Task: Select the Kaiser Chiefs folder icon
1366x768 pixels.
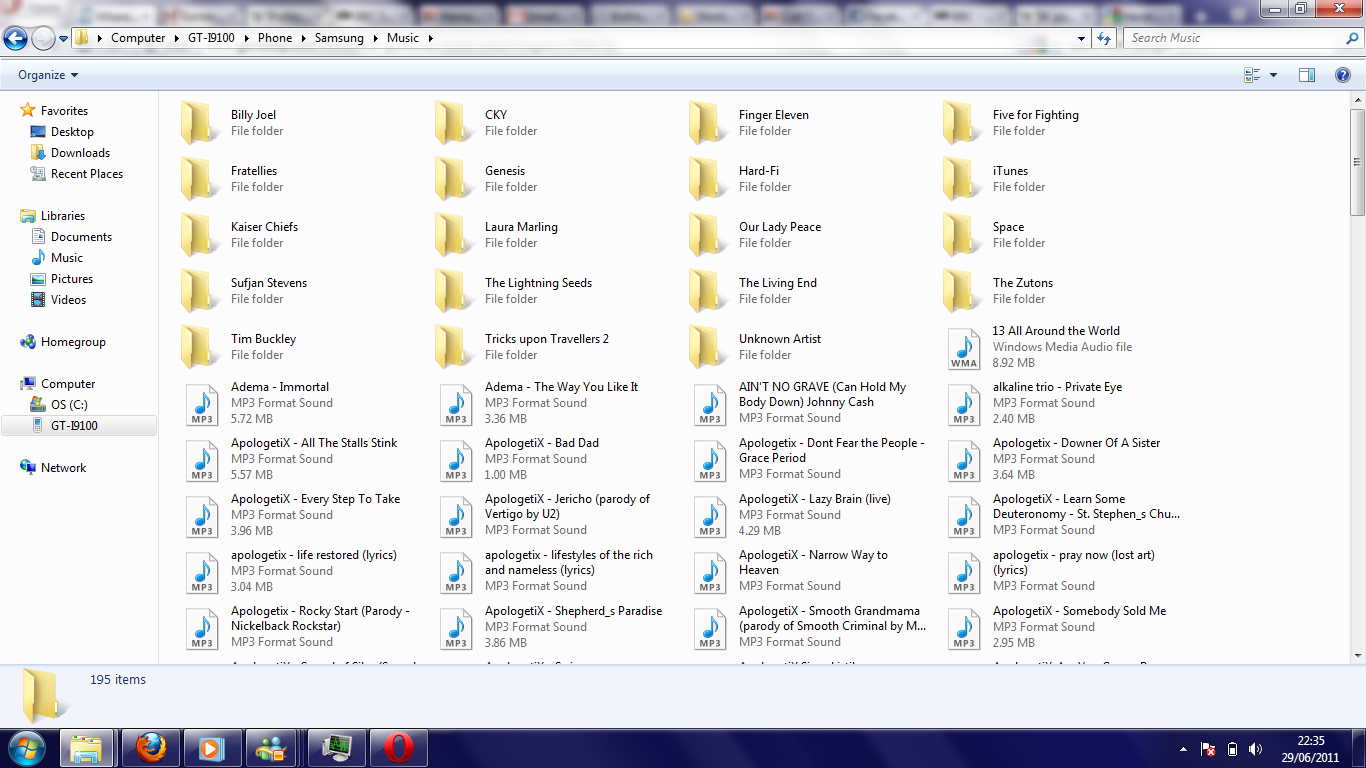Action: point(201,235)
